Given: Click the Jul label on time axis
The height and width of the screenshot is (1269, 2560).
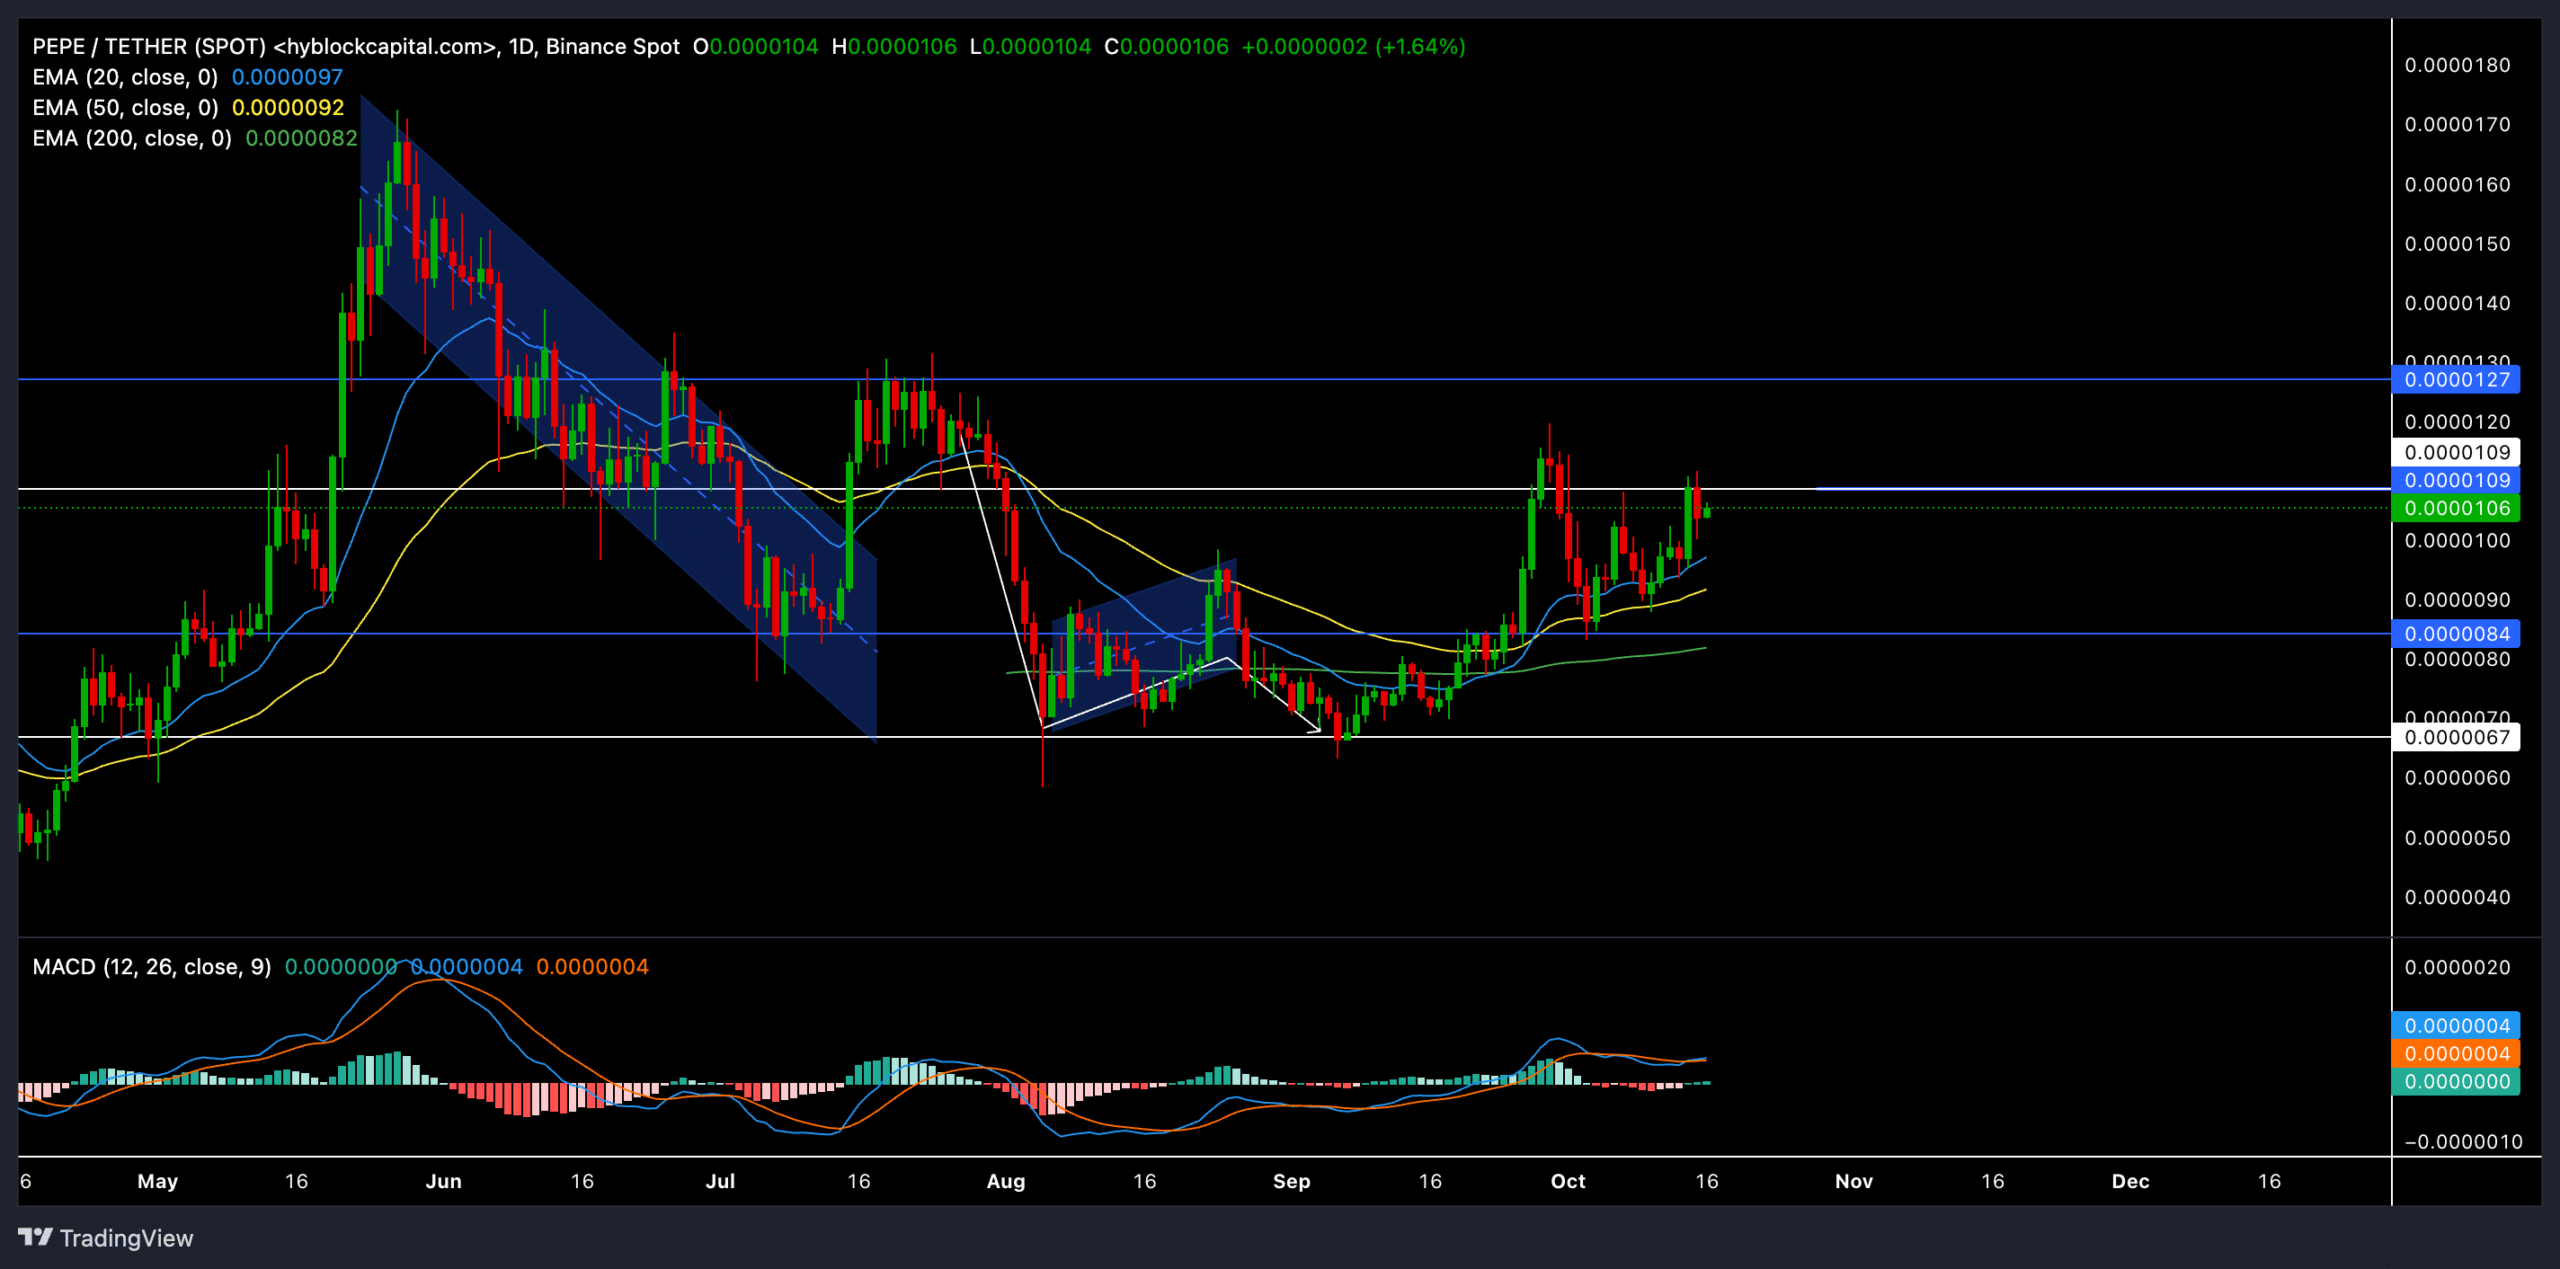Looking at the screenshot, I should (720, 1181).
